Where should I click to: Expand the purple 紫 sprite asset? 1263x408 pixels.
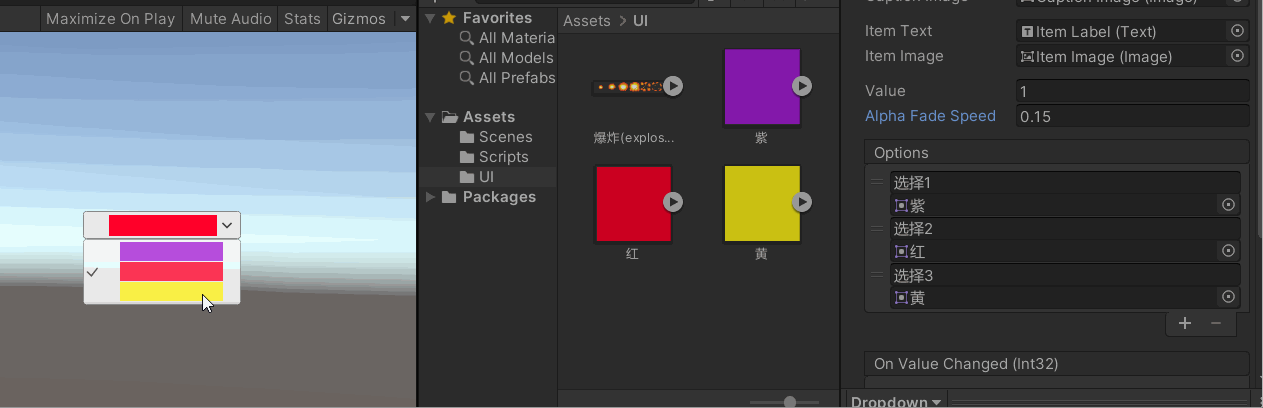[802, 86]
